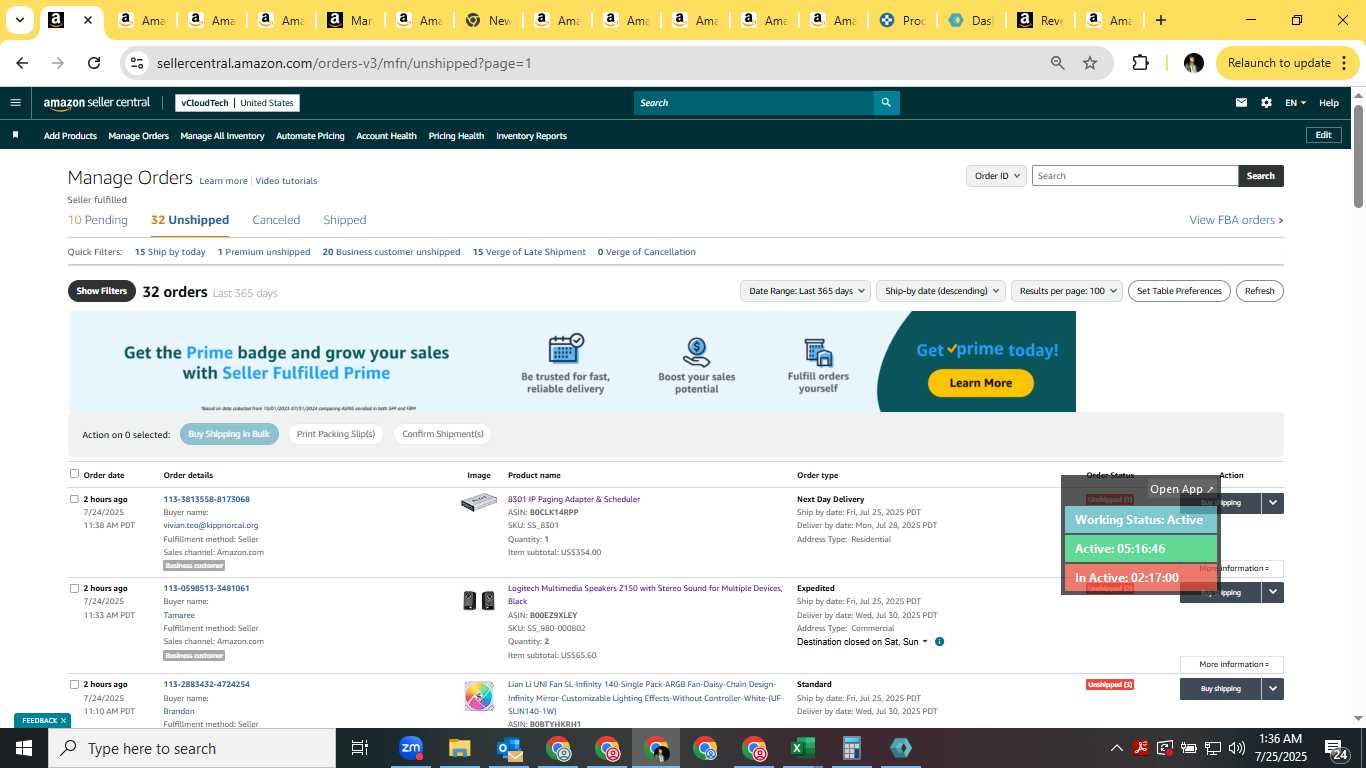
Task: Open File Explorer in taskbar
Action: coord(459,748)
